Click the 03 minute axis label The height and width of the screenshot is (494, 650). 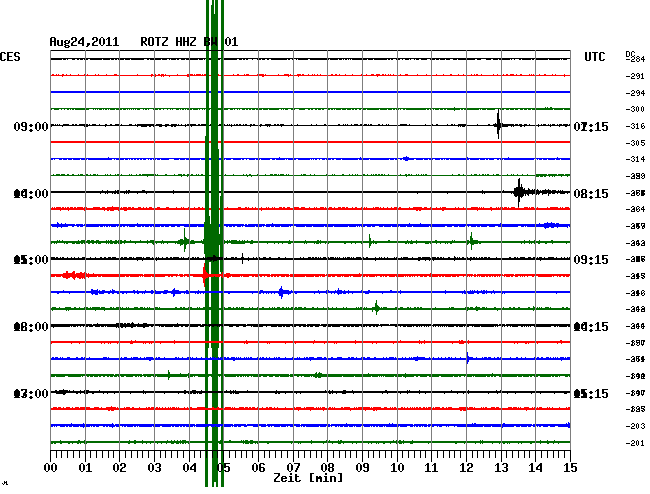[154, 468]
